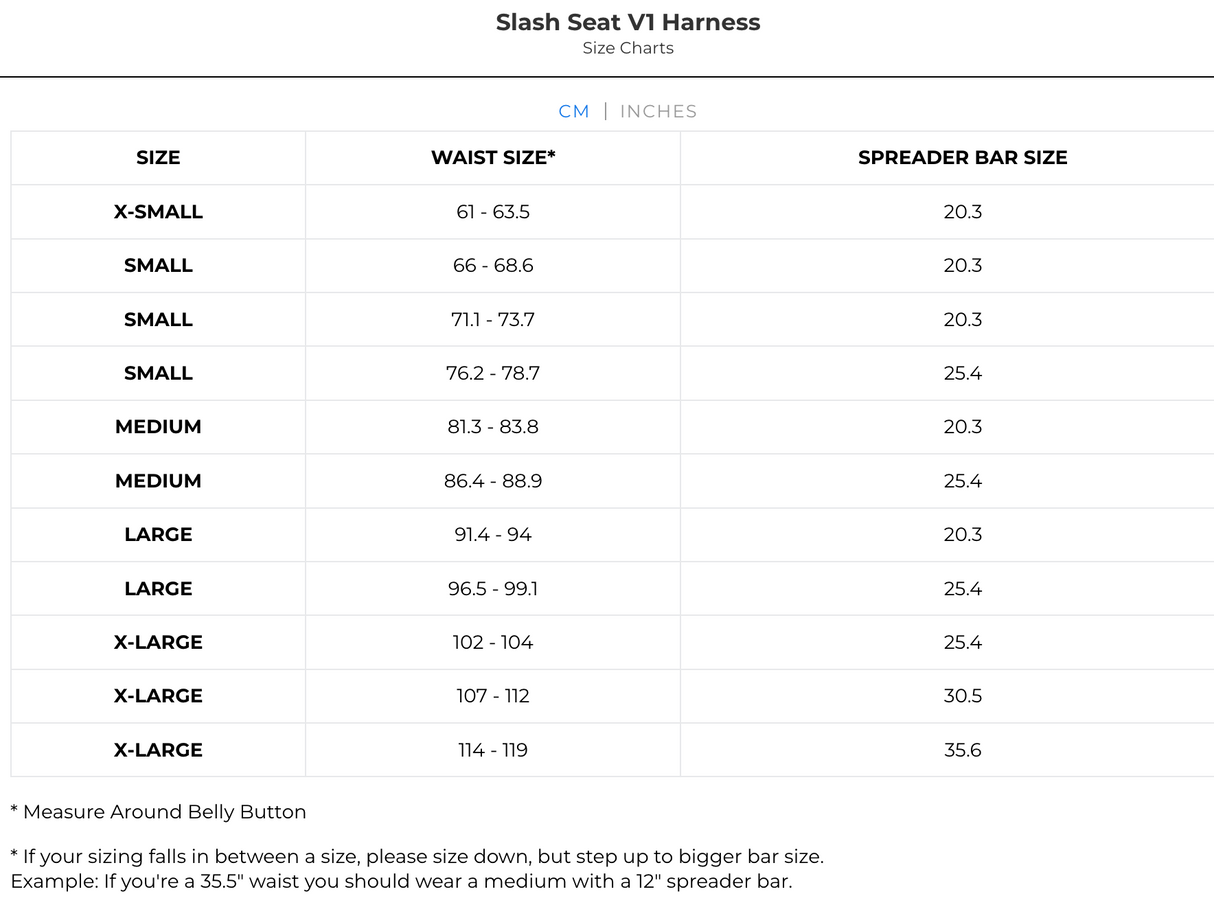Click the X-SMALL size row label
The width and height of the screenshot is (1214, 920).
[158, 212]
